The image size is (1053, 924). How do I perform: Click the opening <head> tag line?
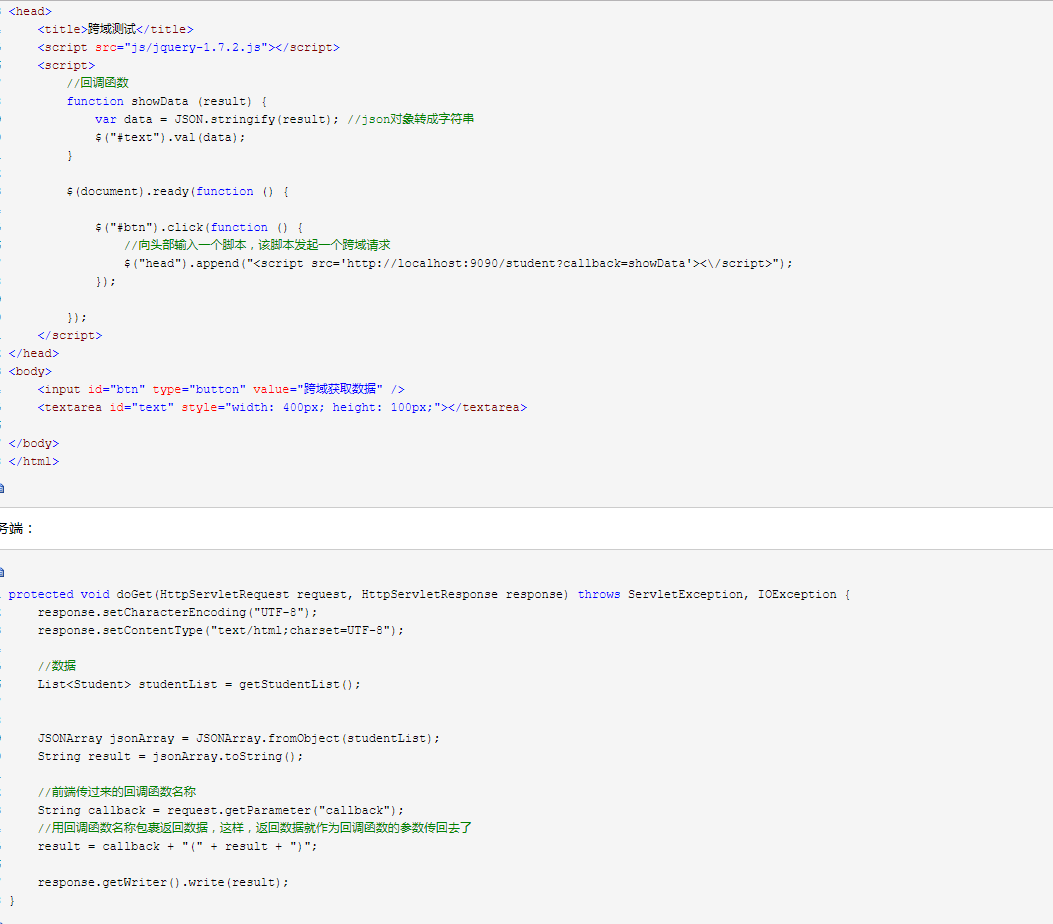[30, 11]
